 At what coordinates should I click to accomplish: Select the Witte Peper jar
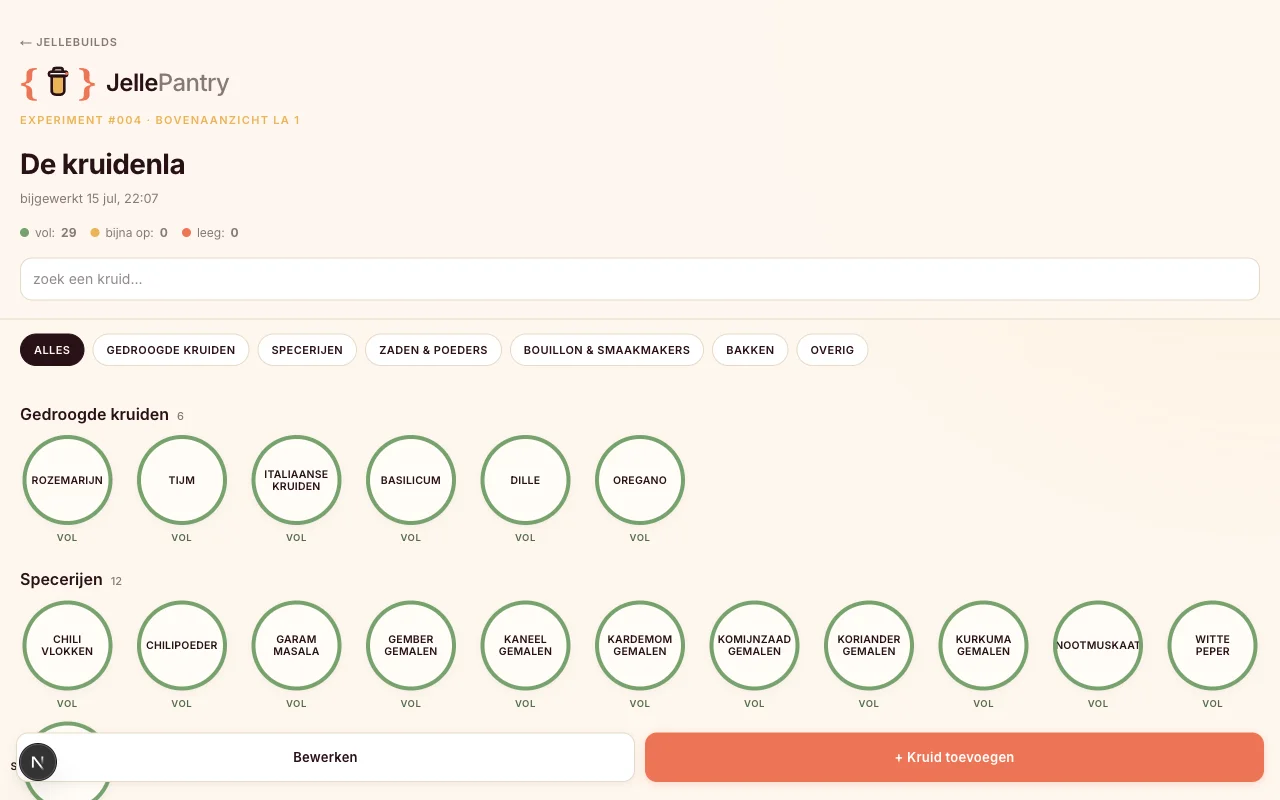(1213, 645)
